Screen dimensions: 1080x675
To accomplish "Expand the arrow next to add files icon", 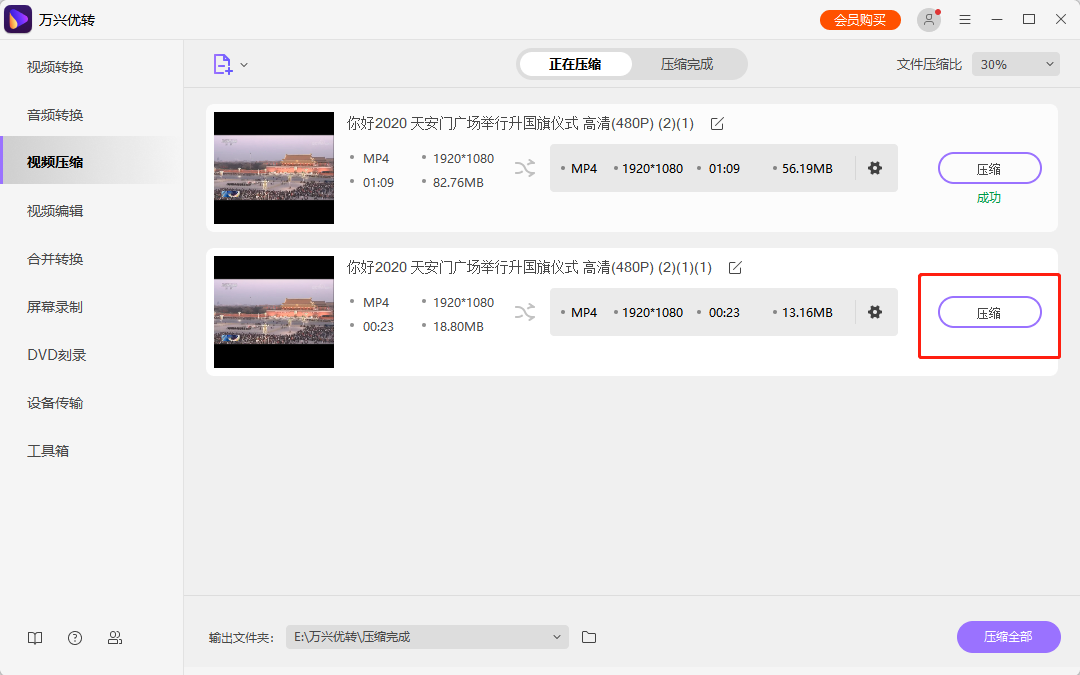I will pyautogui.click(x=244, y=63).
